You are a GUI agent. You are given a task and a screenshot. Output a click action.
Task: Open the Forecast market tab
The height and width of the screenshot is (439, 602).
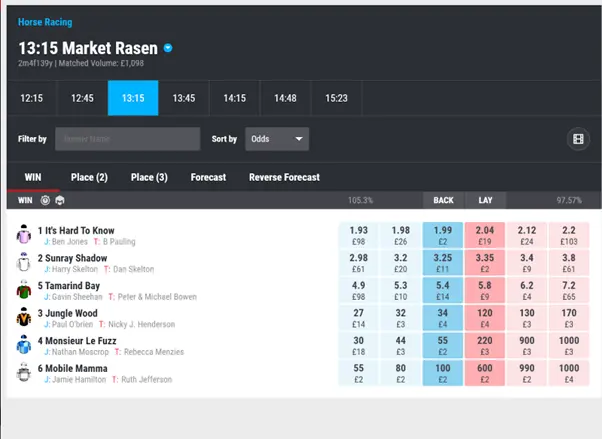pos(208,177)
